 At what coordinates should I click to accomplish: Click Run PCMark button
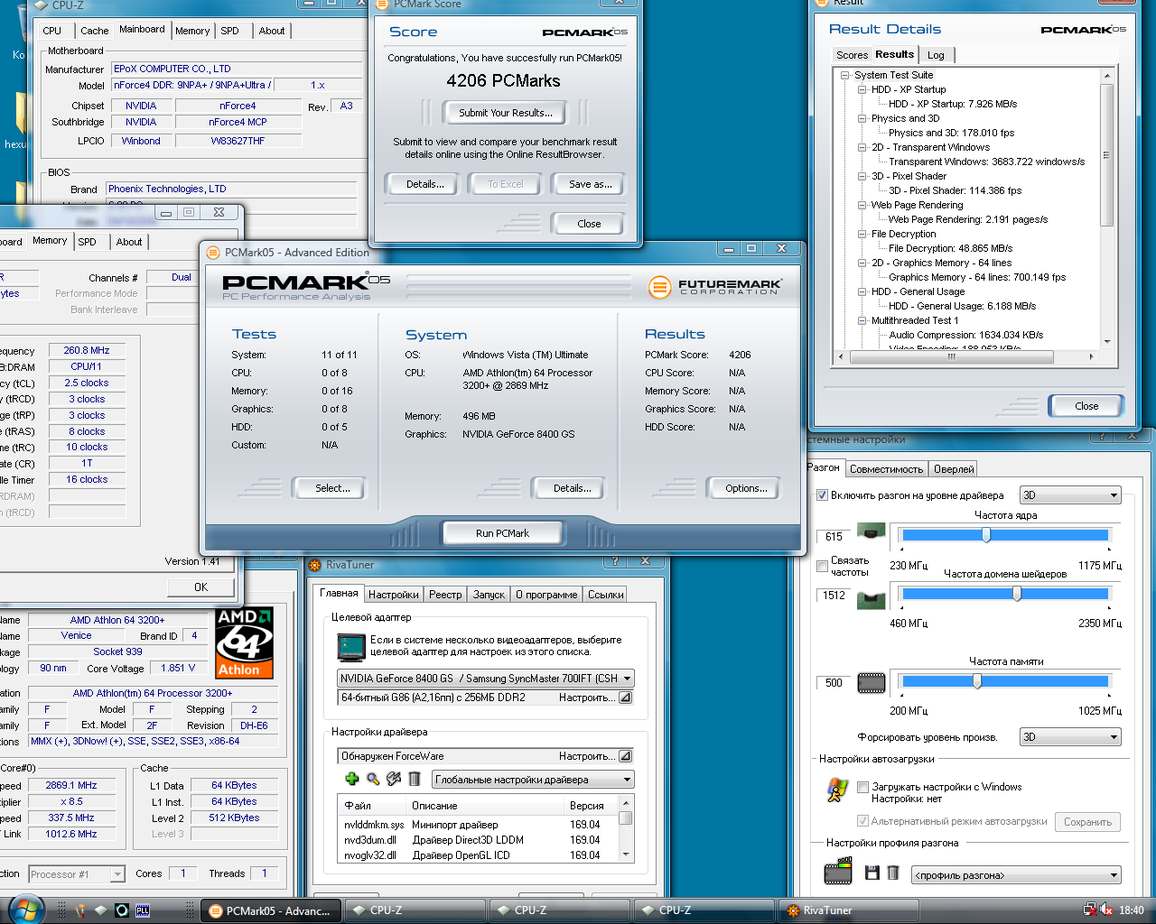503,533
